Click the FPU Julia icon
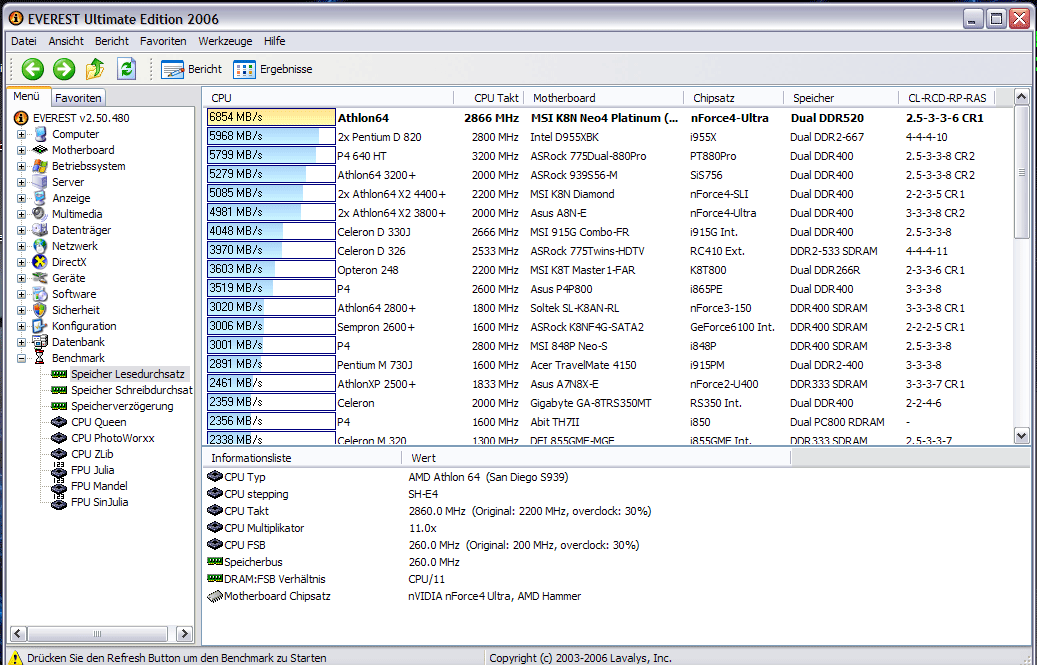This screenshot has height=665, width=1037. tap(59, 470)
